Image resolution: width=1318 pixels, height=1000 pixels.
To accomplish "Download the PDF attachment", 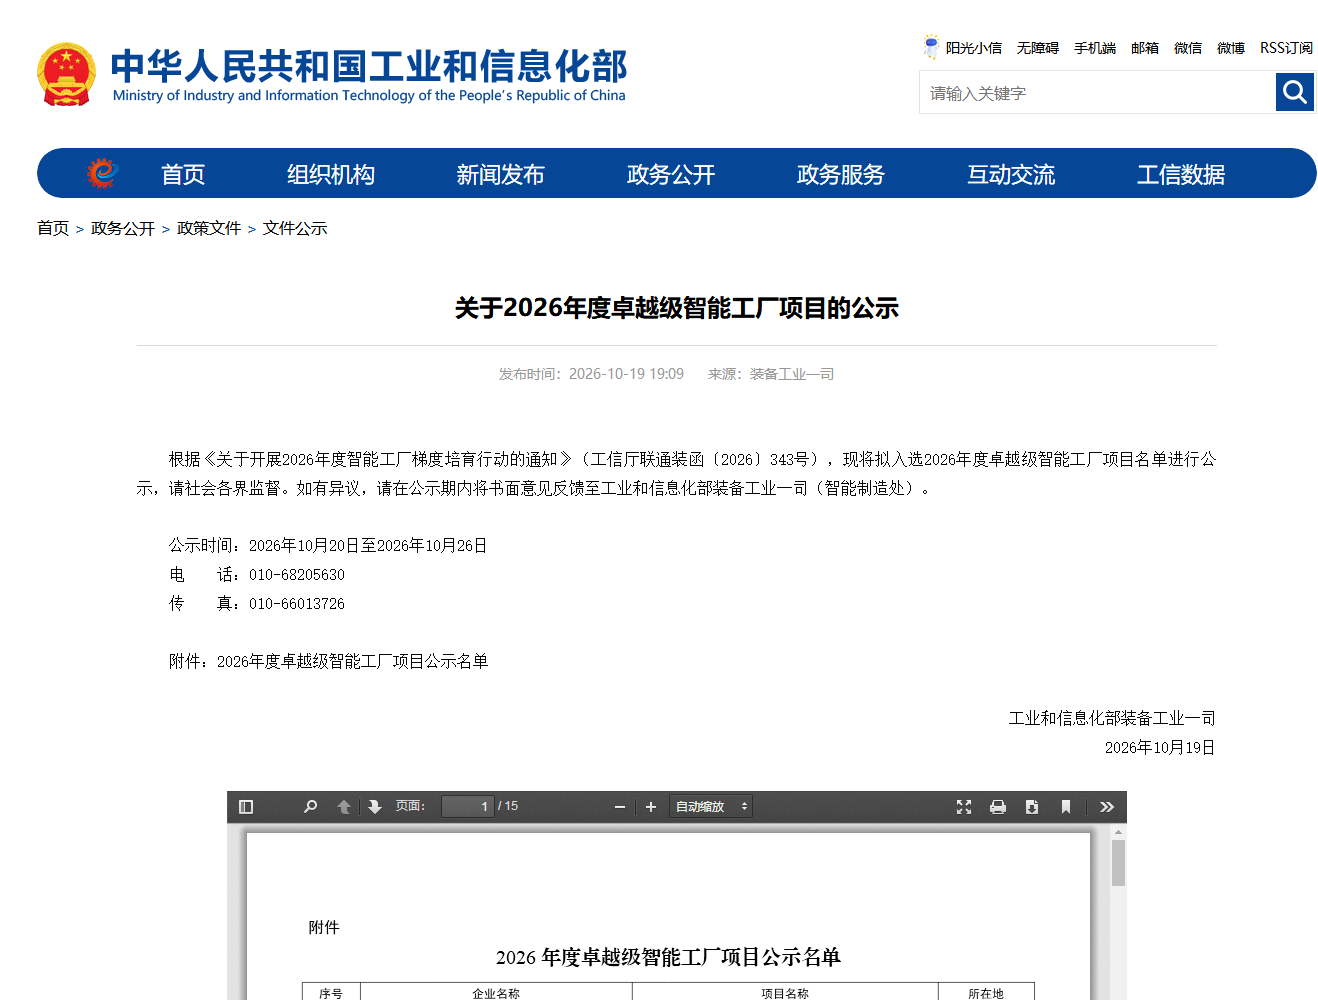I will pos(1032,807).
